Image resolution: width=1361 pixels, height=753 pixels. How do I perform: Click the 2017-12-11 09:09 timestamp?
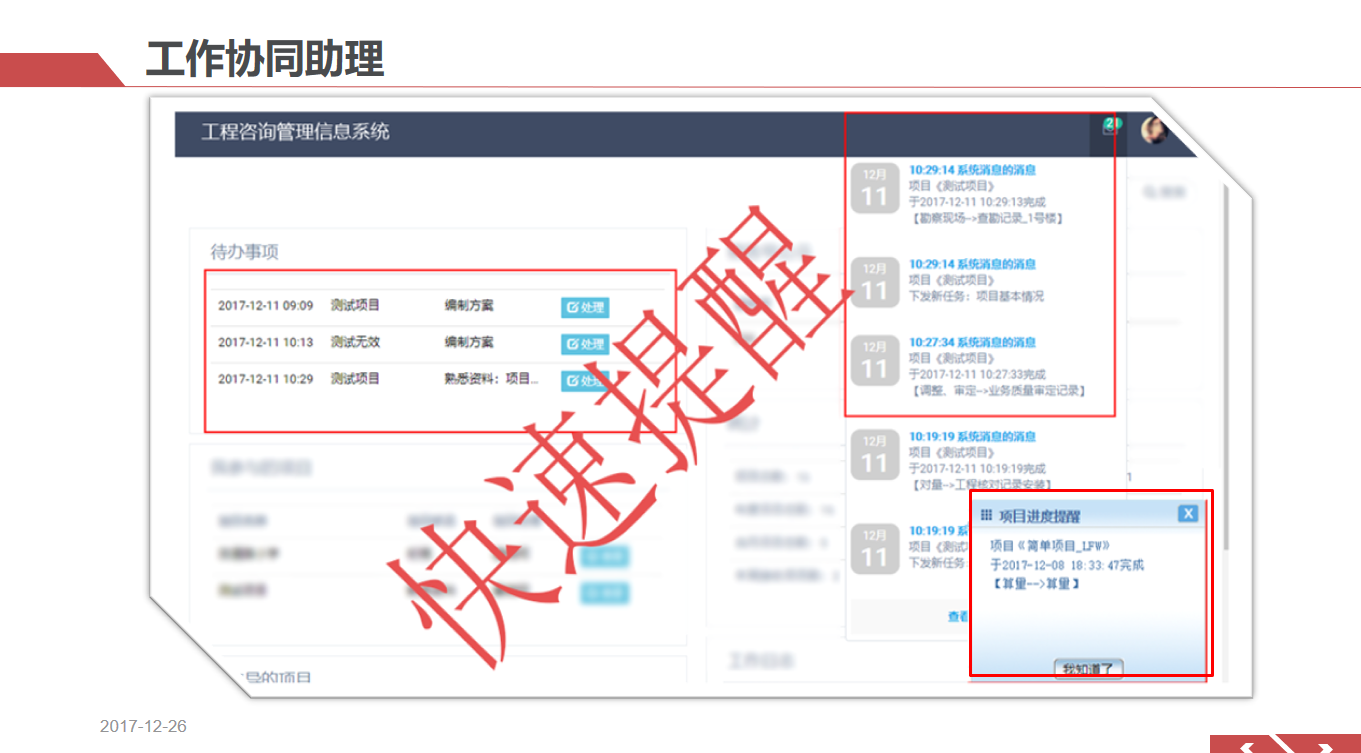point(265,306)
